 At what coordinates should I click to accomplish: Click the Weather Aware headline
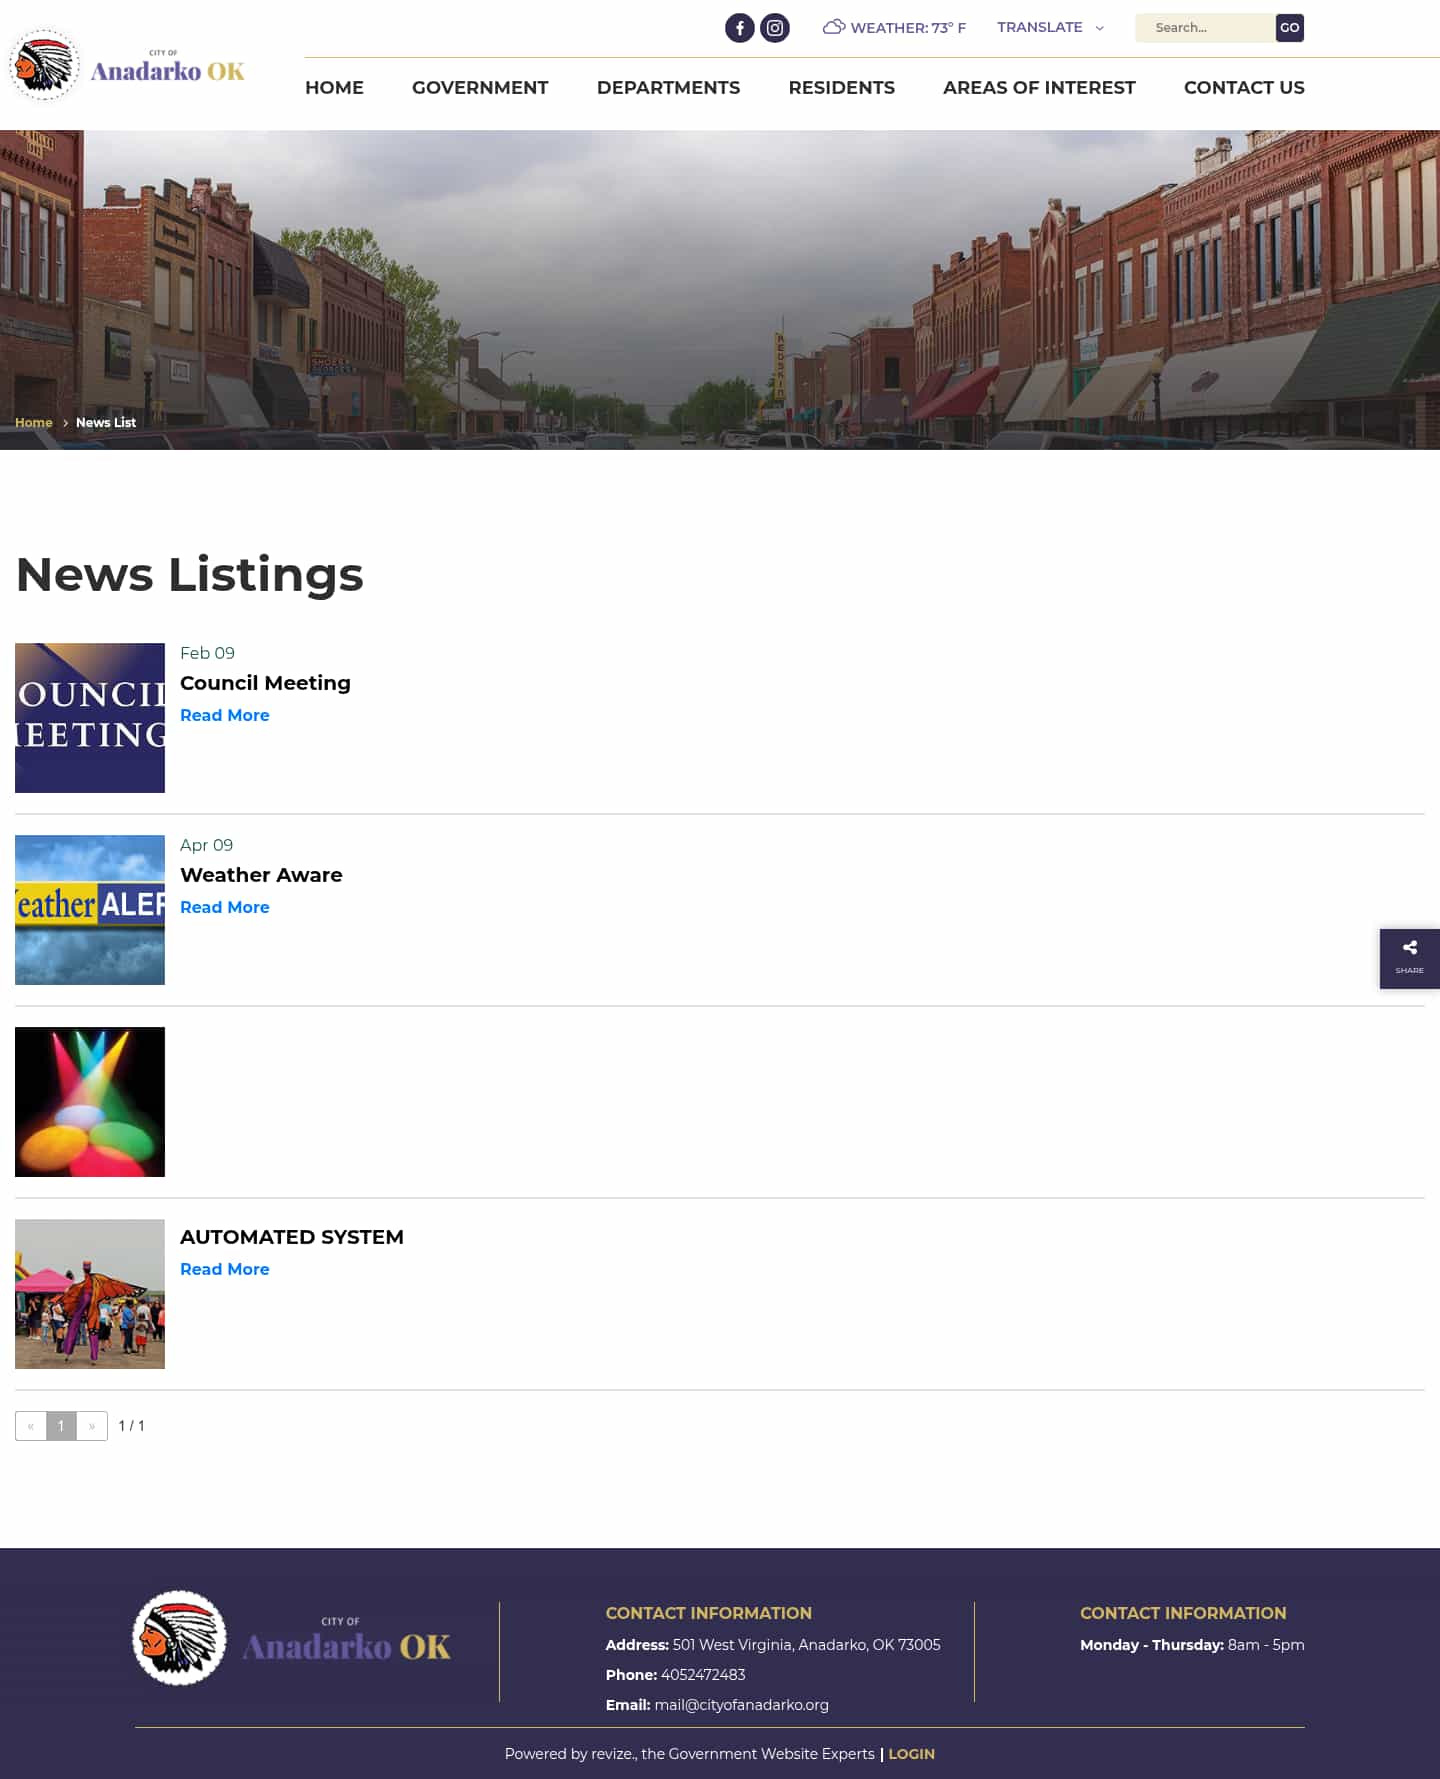coord(261,875)
